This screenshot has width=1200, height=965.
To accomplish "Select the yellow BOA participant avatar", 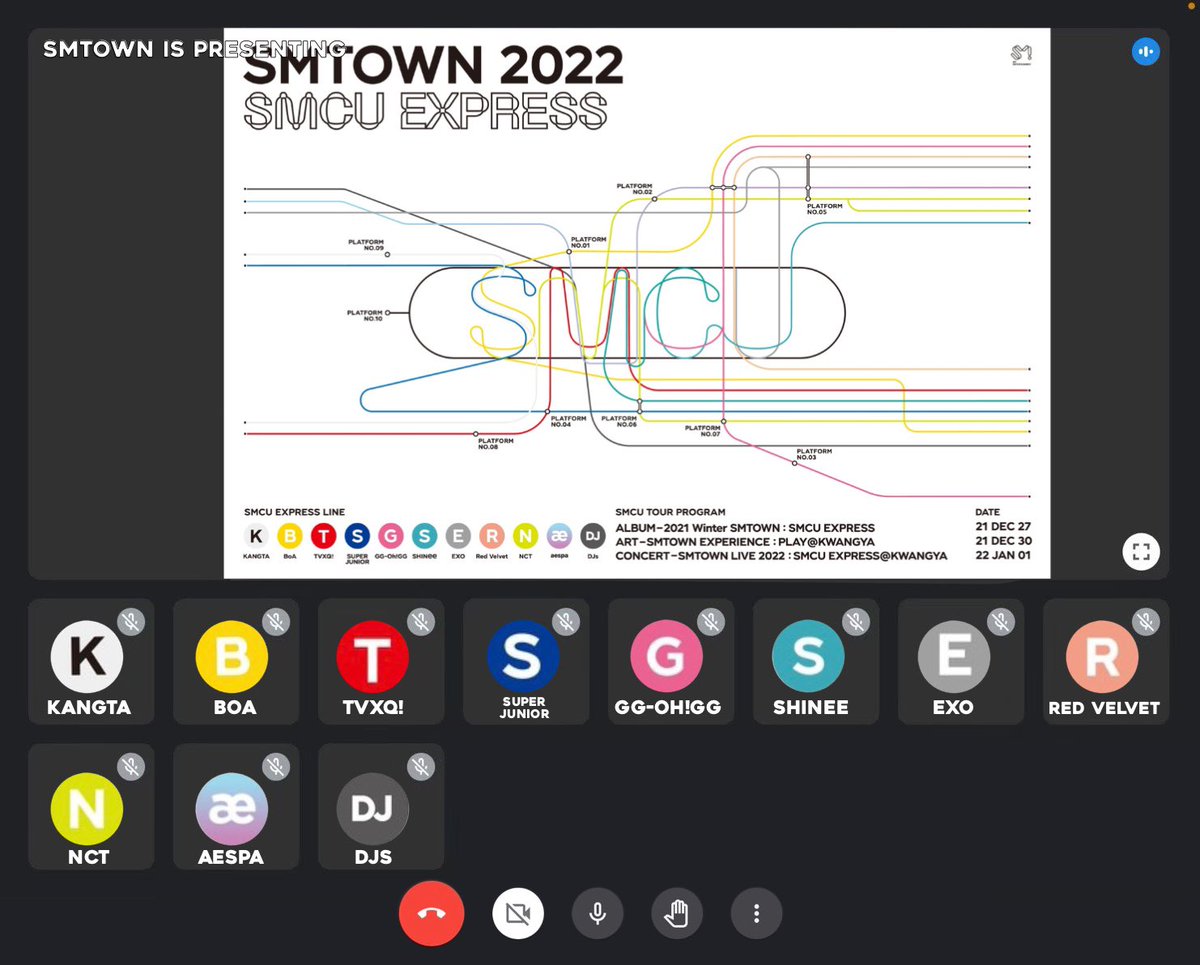I will point(232,657).
